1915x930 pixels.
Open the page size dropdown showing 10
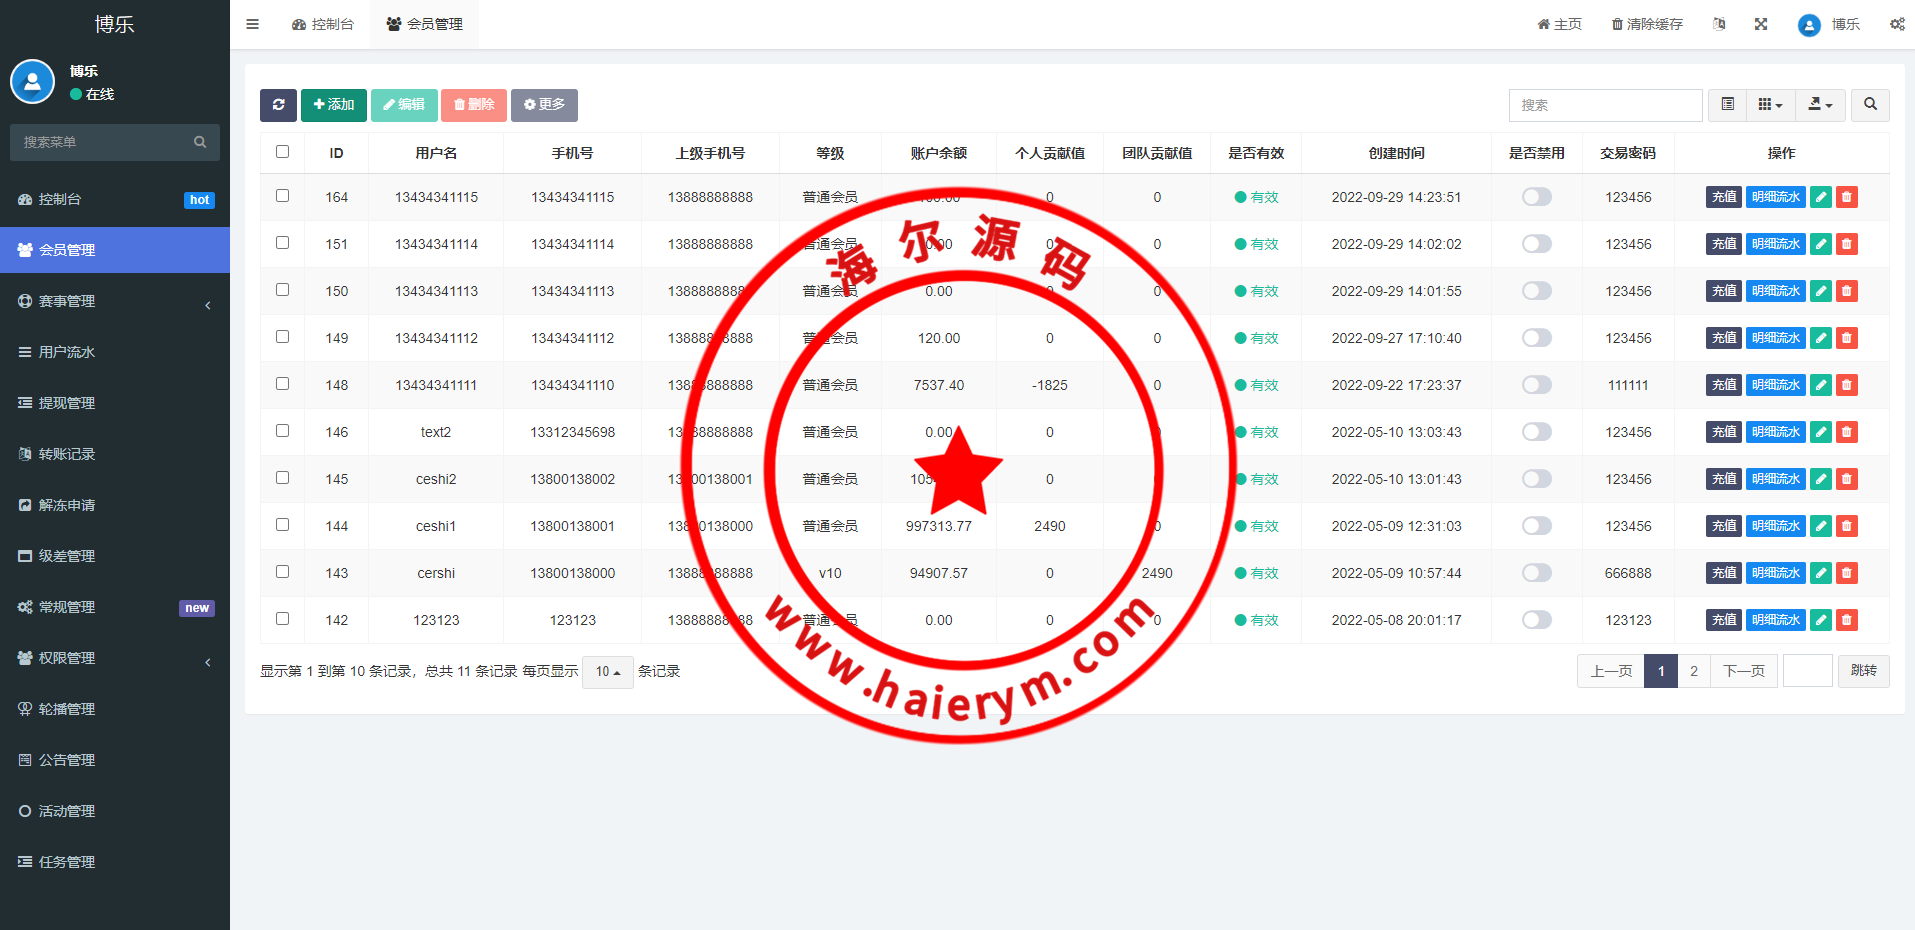(x=608, y=672)
